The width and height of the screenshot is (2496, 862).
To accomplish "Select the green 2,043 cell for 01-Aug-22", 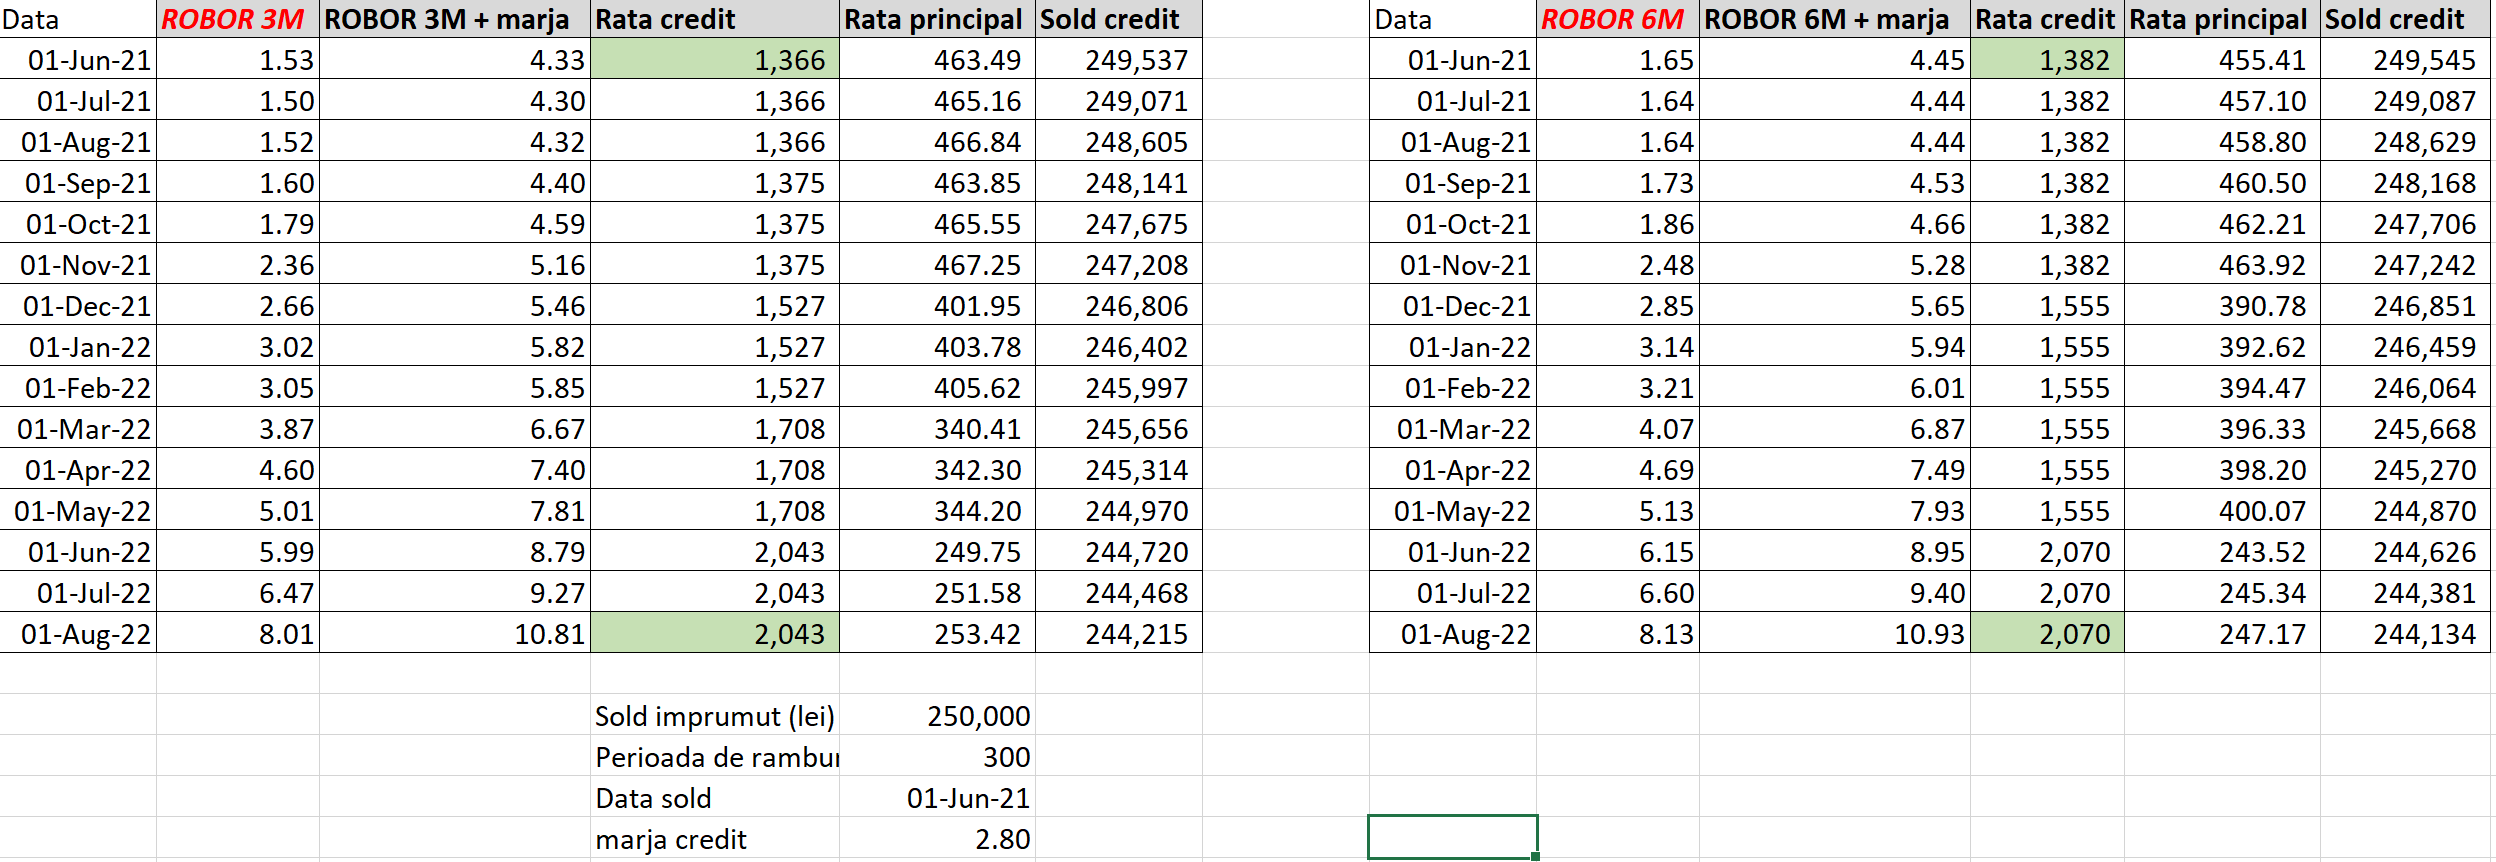I will [714, 634].
